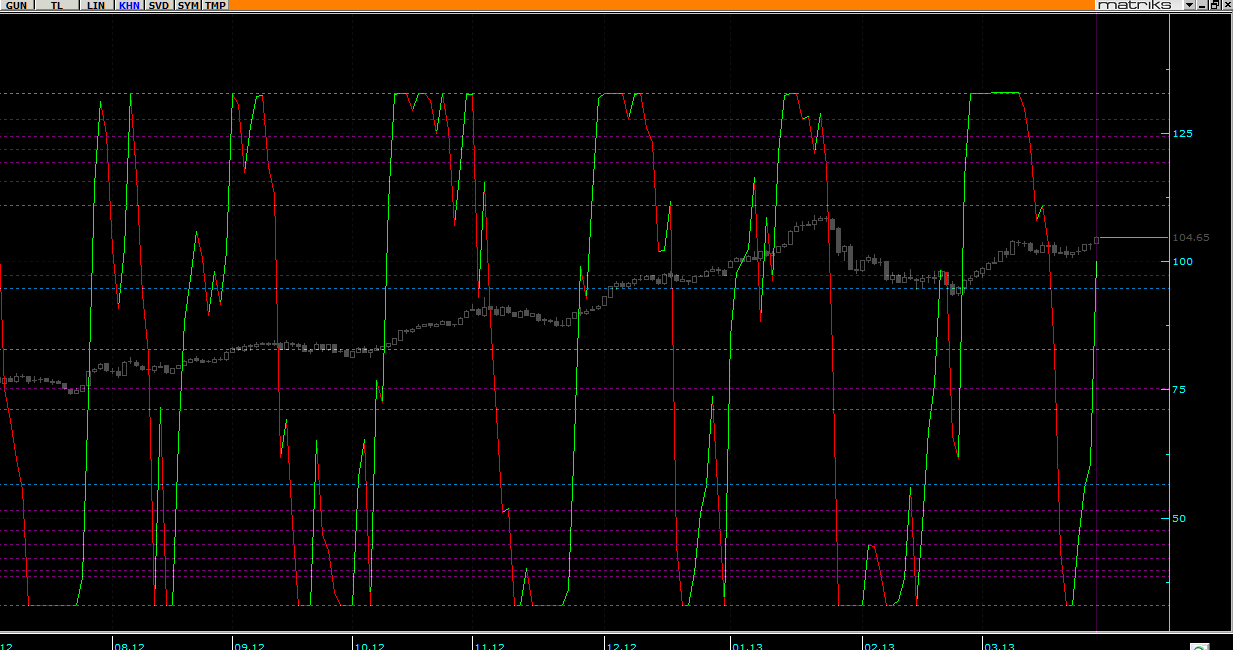
Task: Click the 08.12 date label
Action: [129, 645]
